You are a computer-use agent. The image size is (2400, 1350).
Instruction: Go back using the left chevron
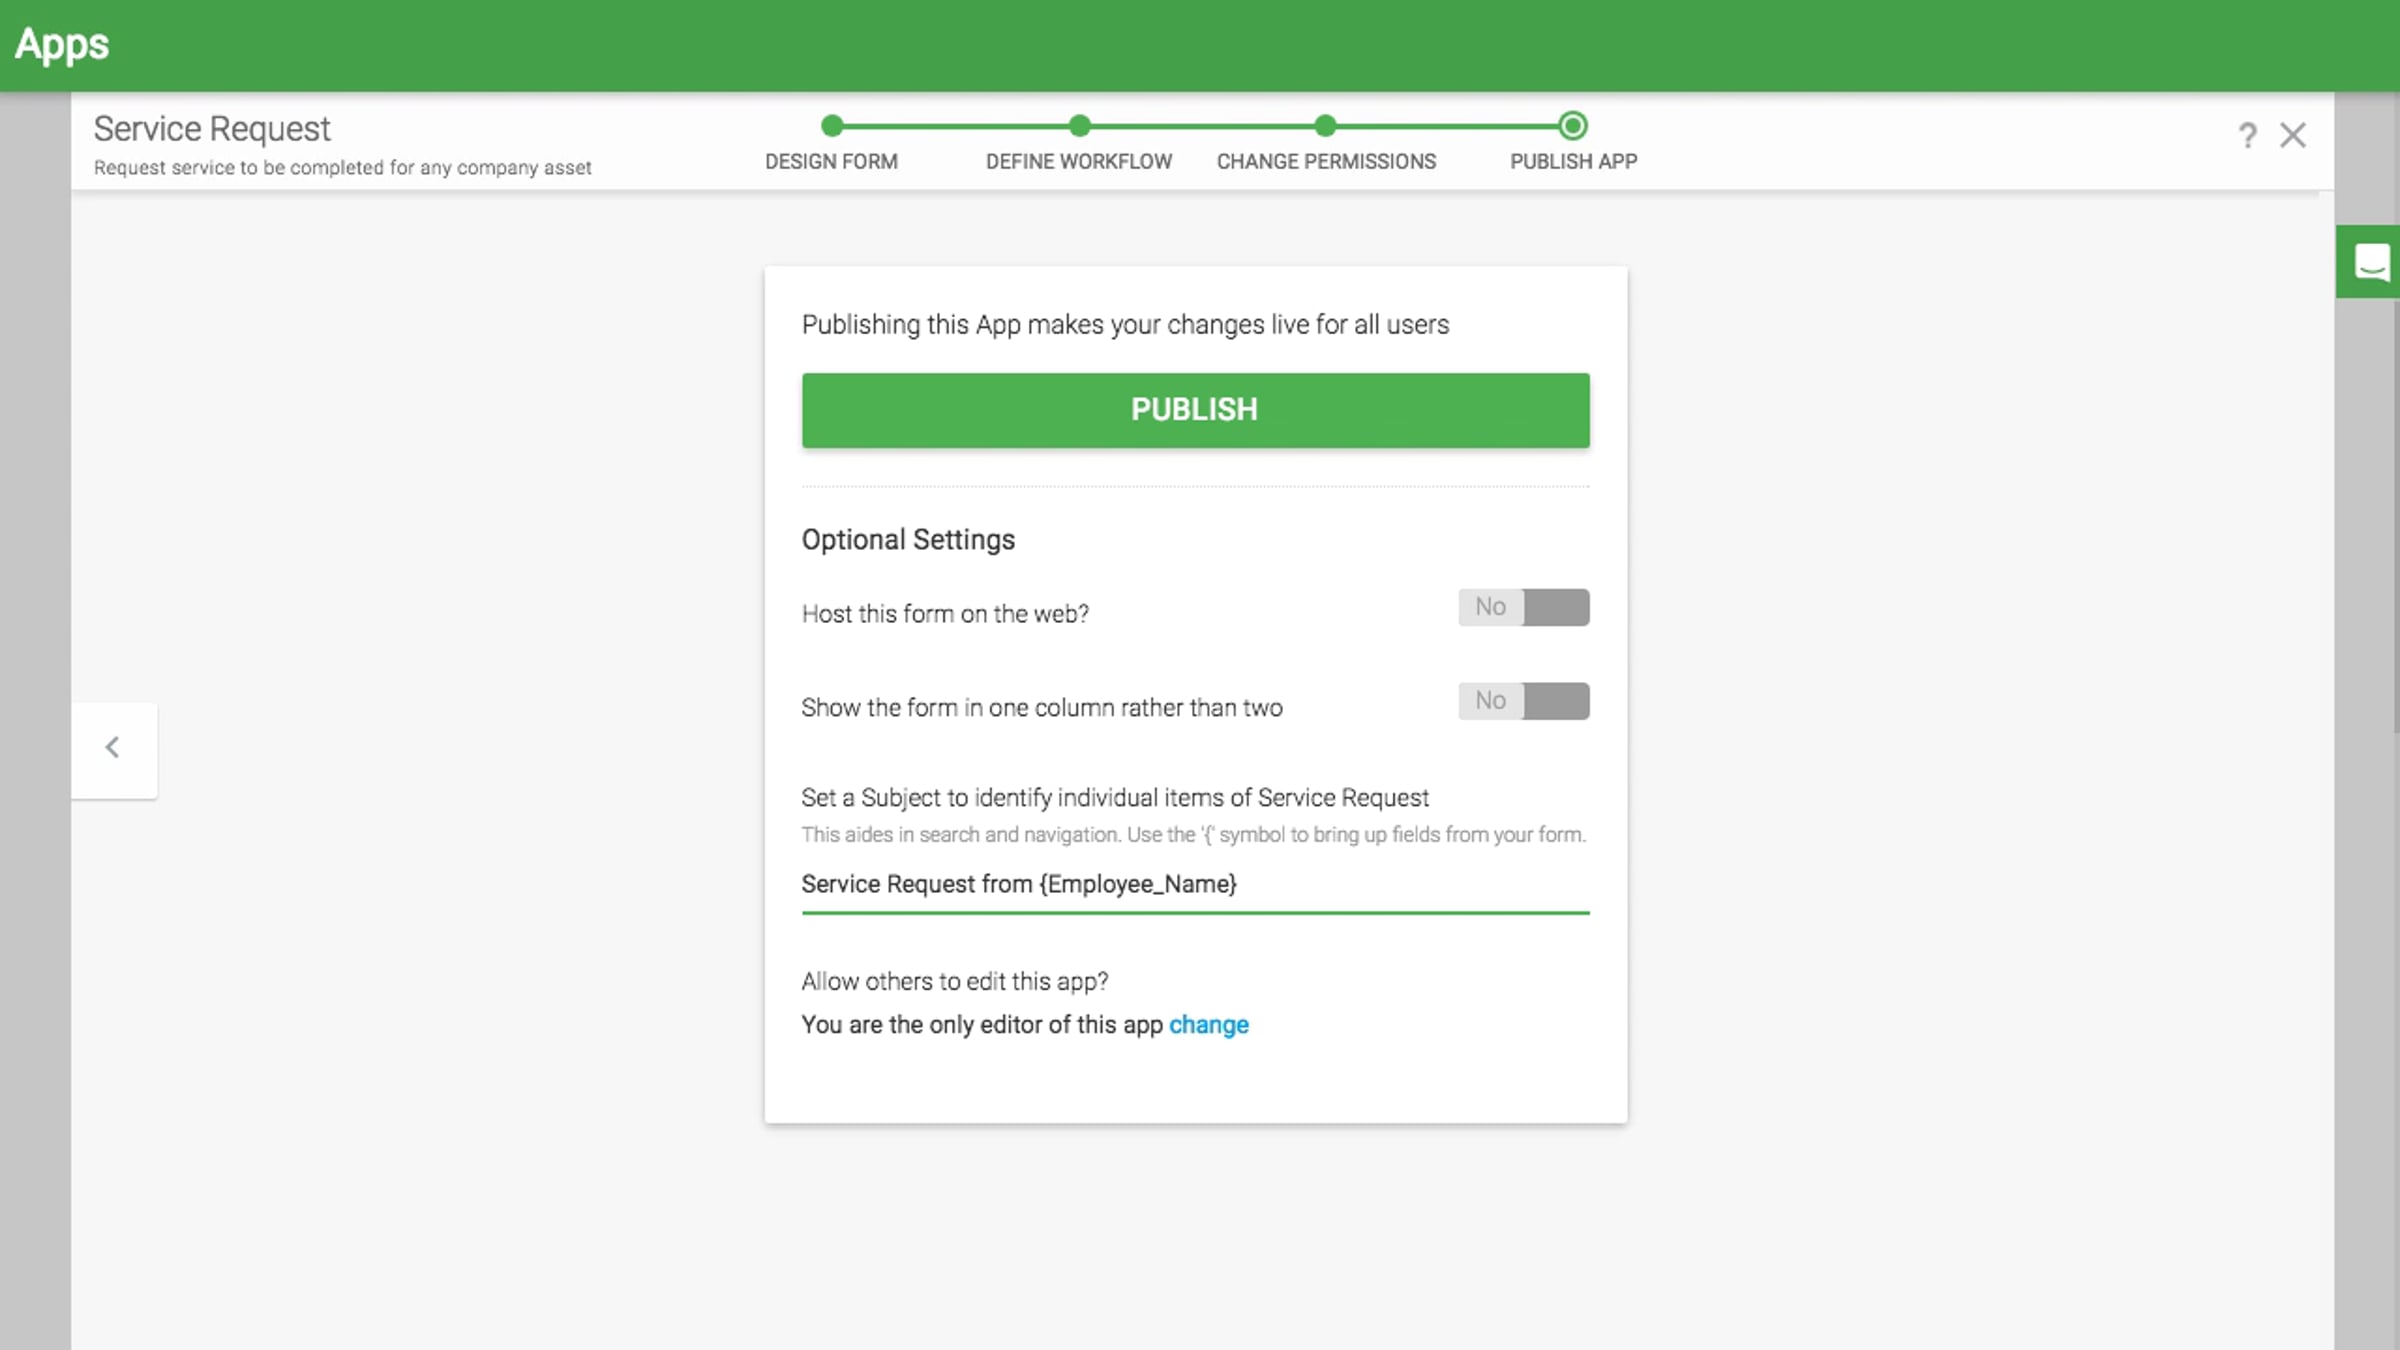(x=113, y=748)
